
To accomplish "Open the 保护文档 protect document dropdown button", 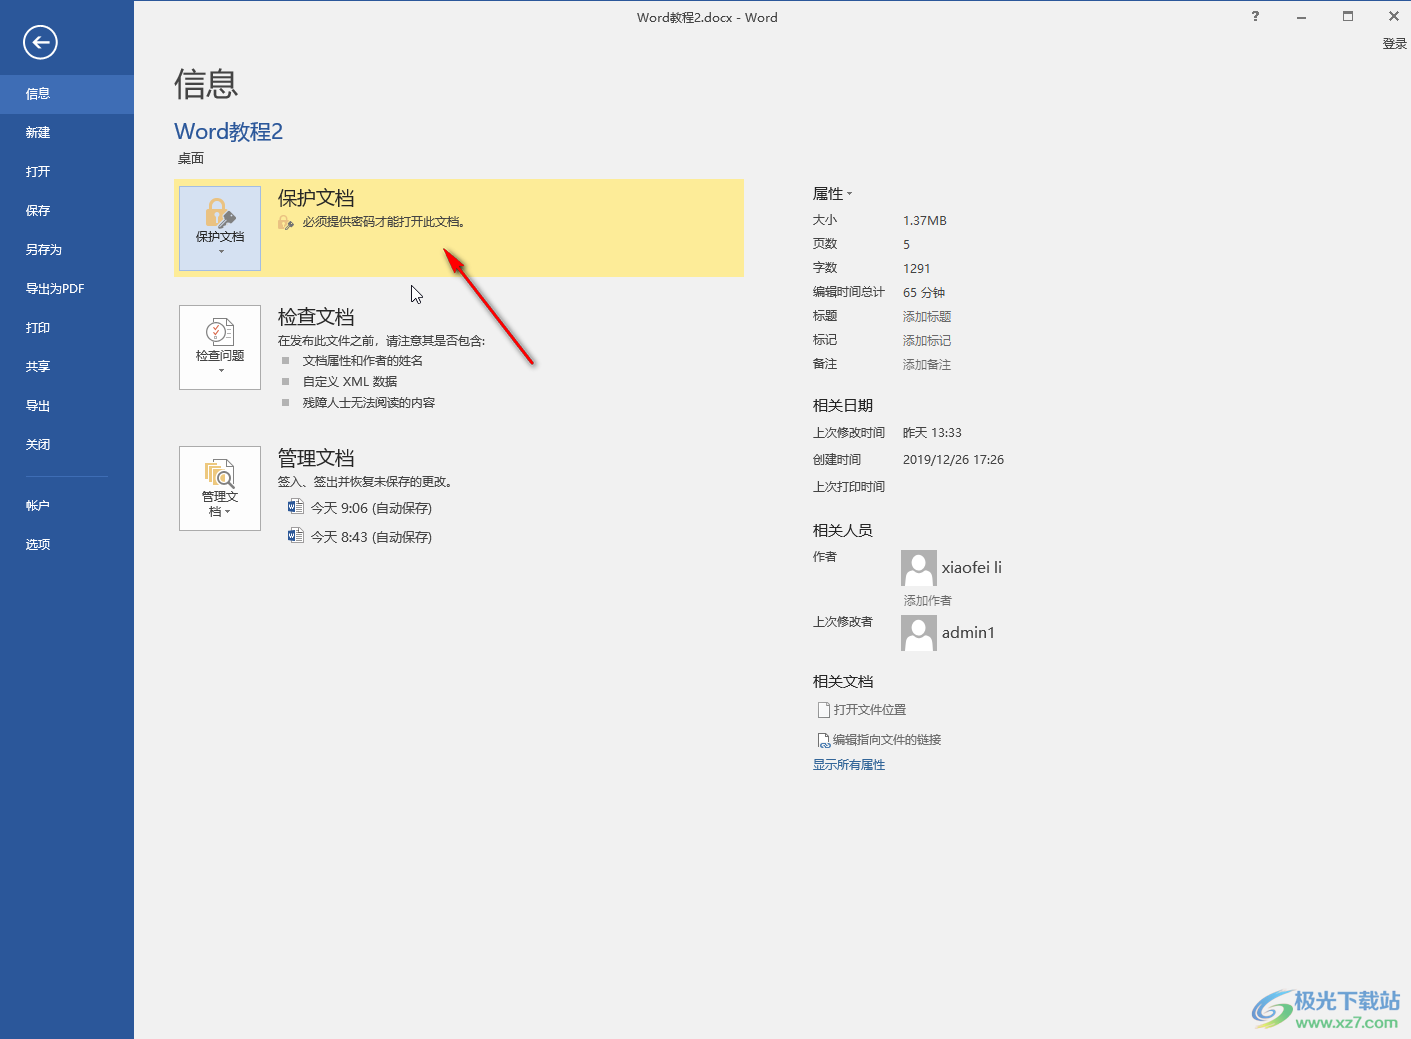I will pyautogui.click(x=220, y=228).
